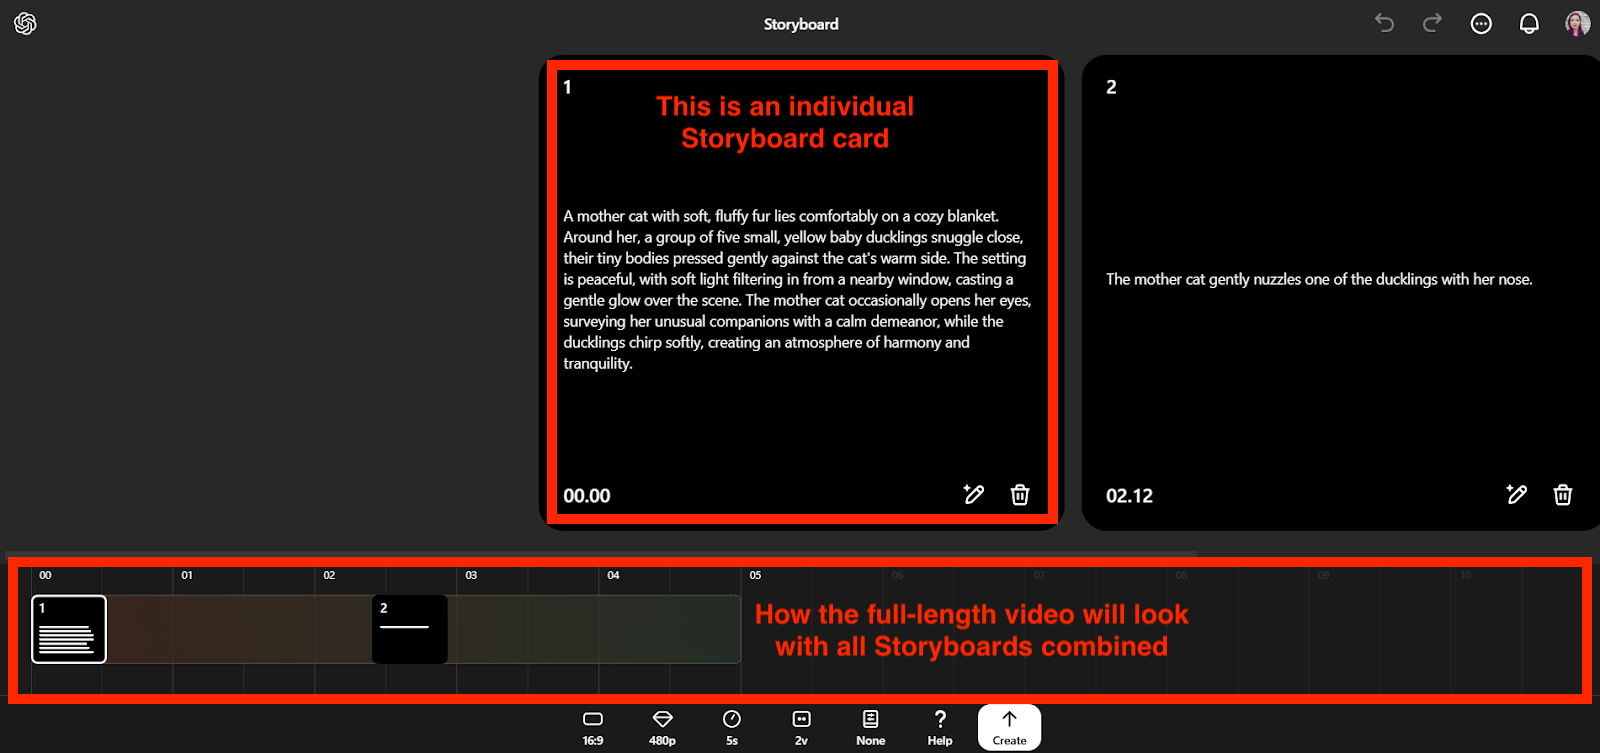The image size is (1600, 753).
Task: Select card 1 thumbnail on the timeline
Action: (69, 629)
